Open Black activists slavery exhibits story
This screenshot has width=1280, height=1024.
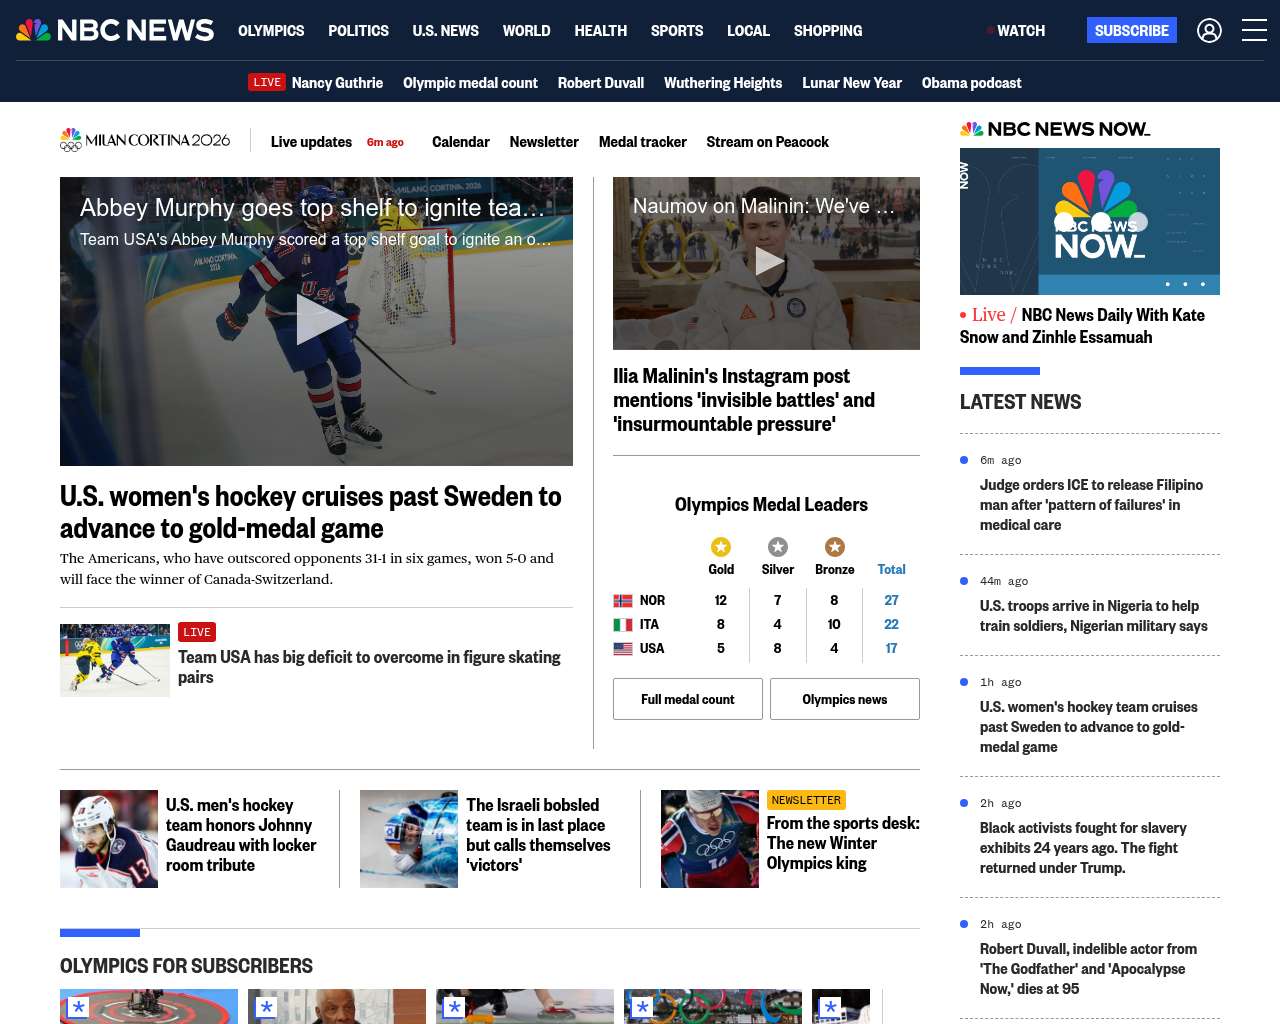pyautogui.click(x=1083, y=848)
